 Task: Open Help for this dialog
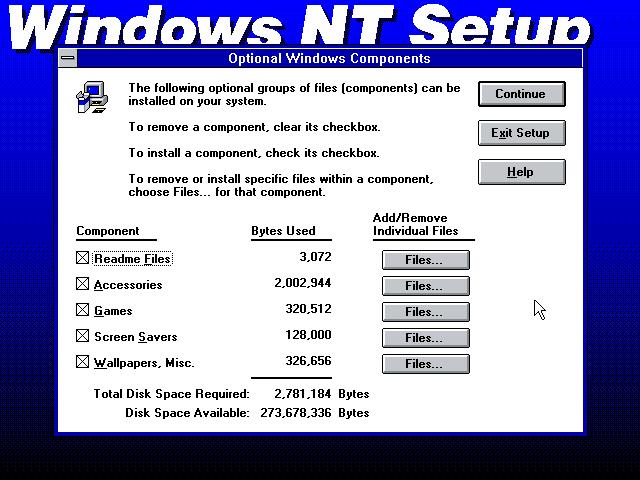tap(522, 172)
